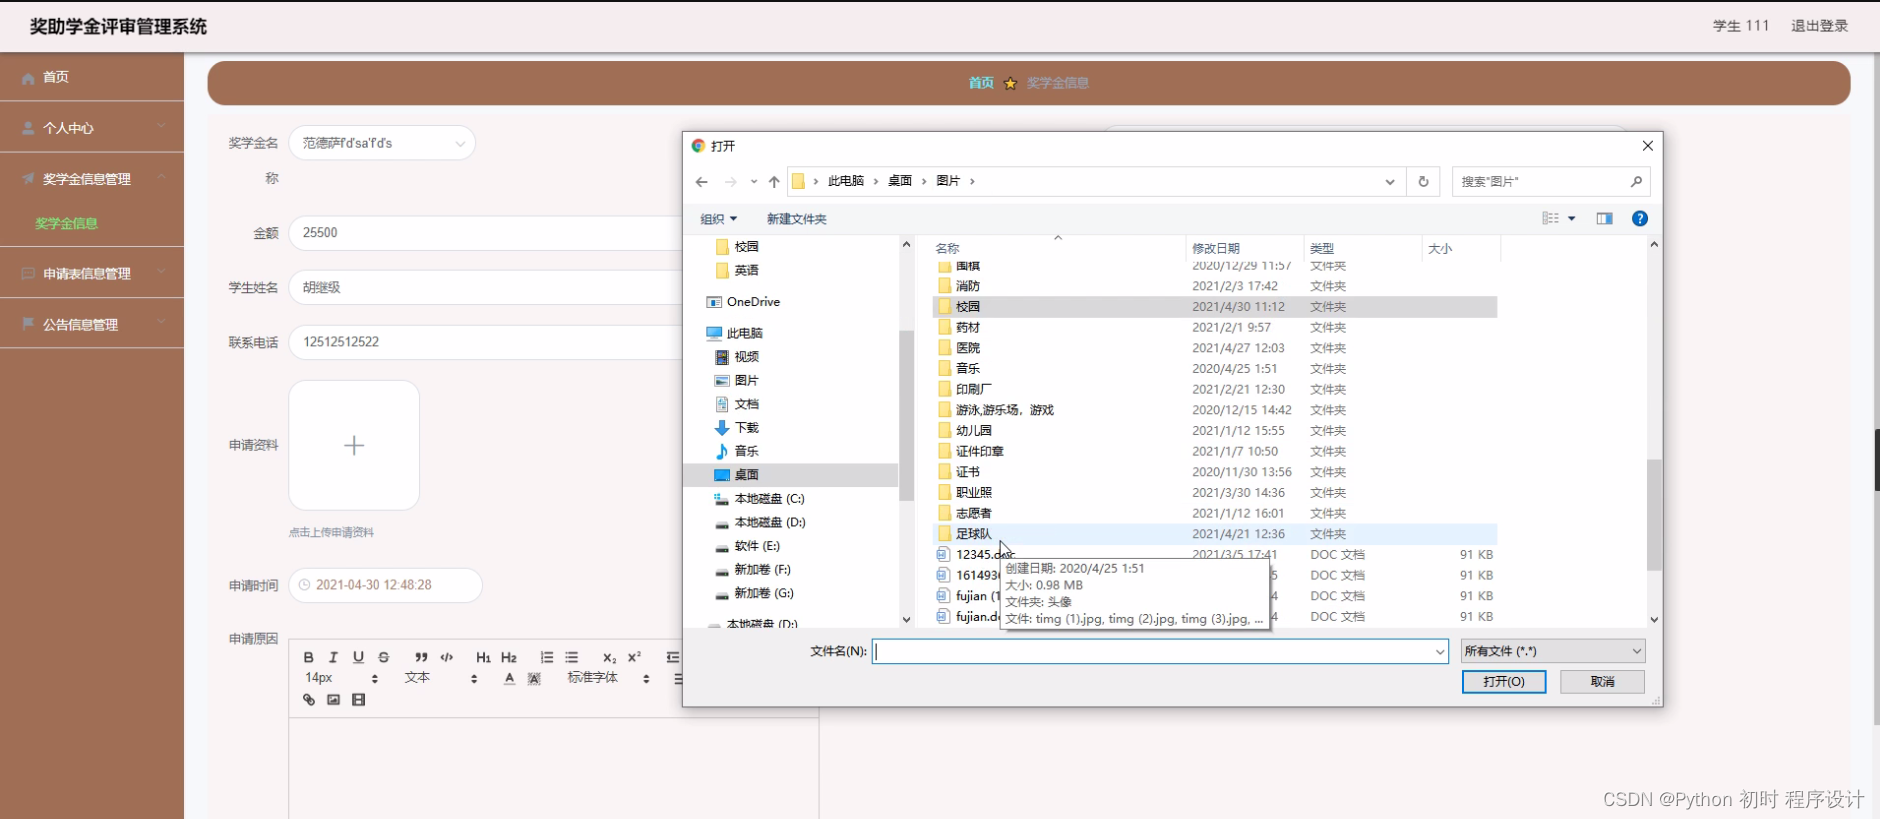Sort by 修改日期 column header
Image resolution: width=1880 pixels, height=819 pixels.
pyautogui.click(x=1245, y=248)
